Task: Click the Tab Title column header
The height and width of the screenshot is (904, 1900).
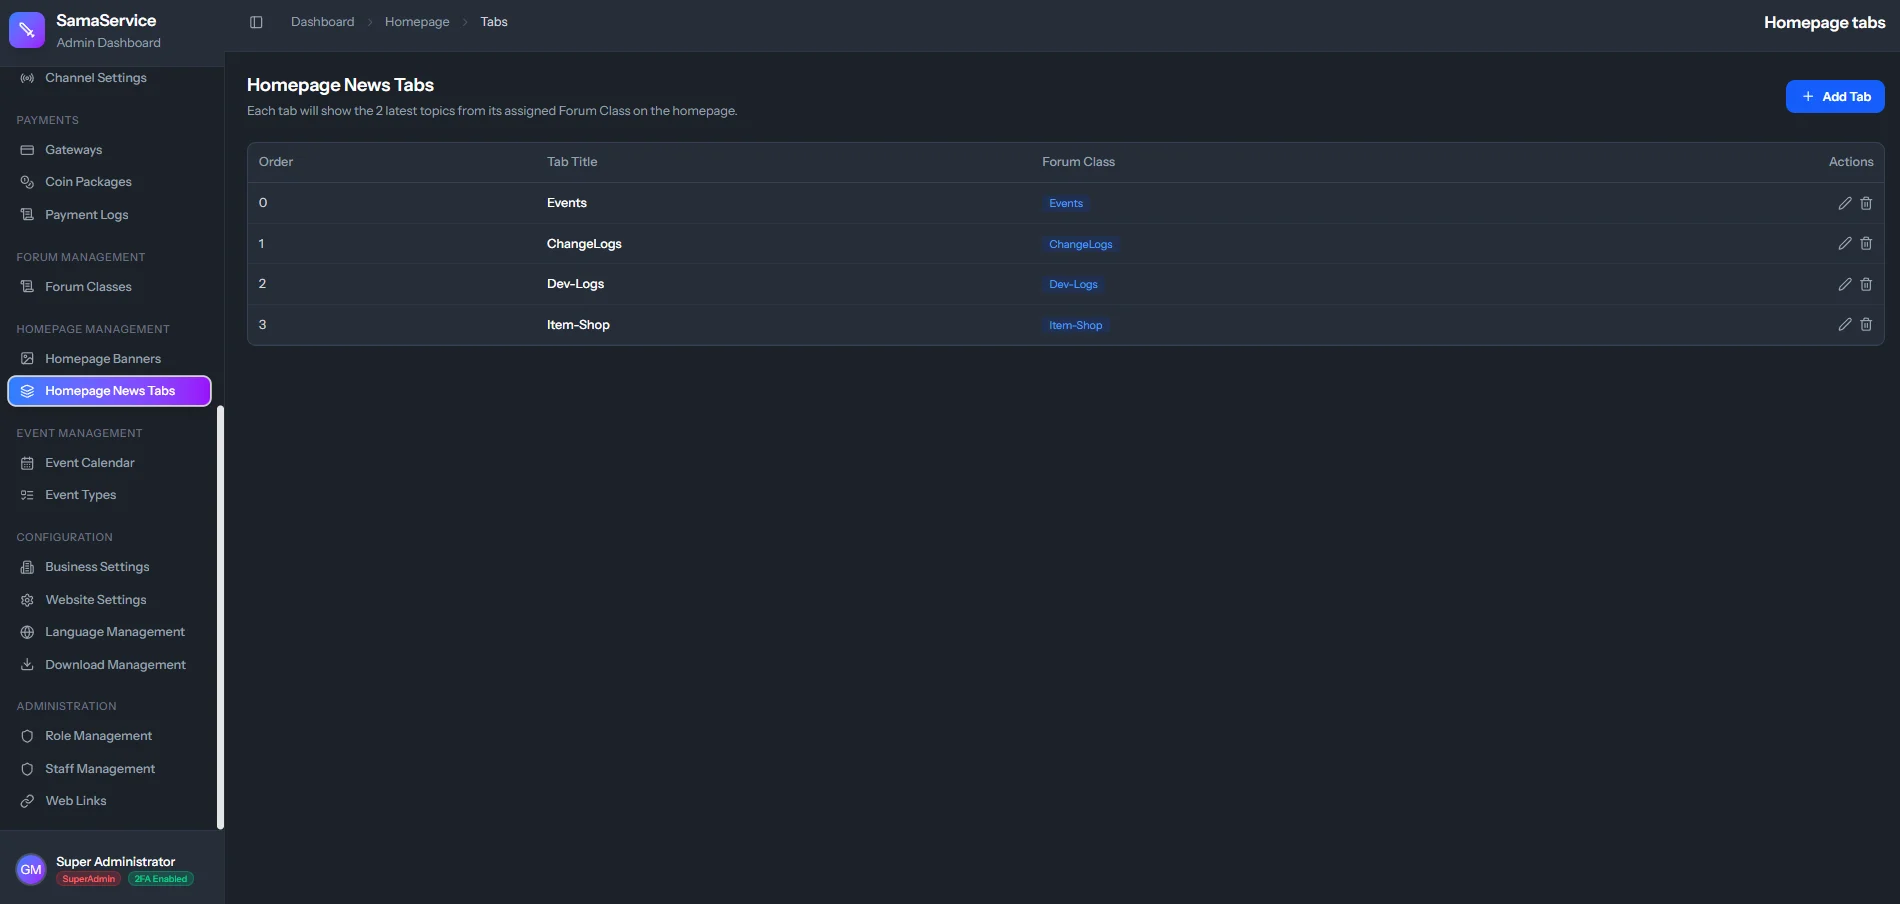Action: pyautogui.click(x=572, y=162)
